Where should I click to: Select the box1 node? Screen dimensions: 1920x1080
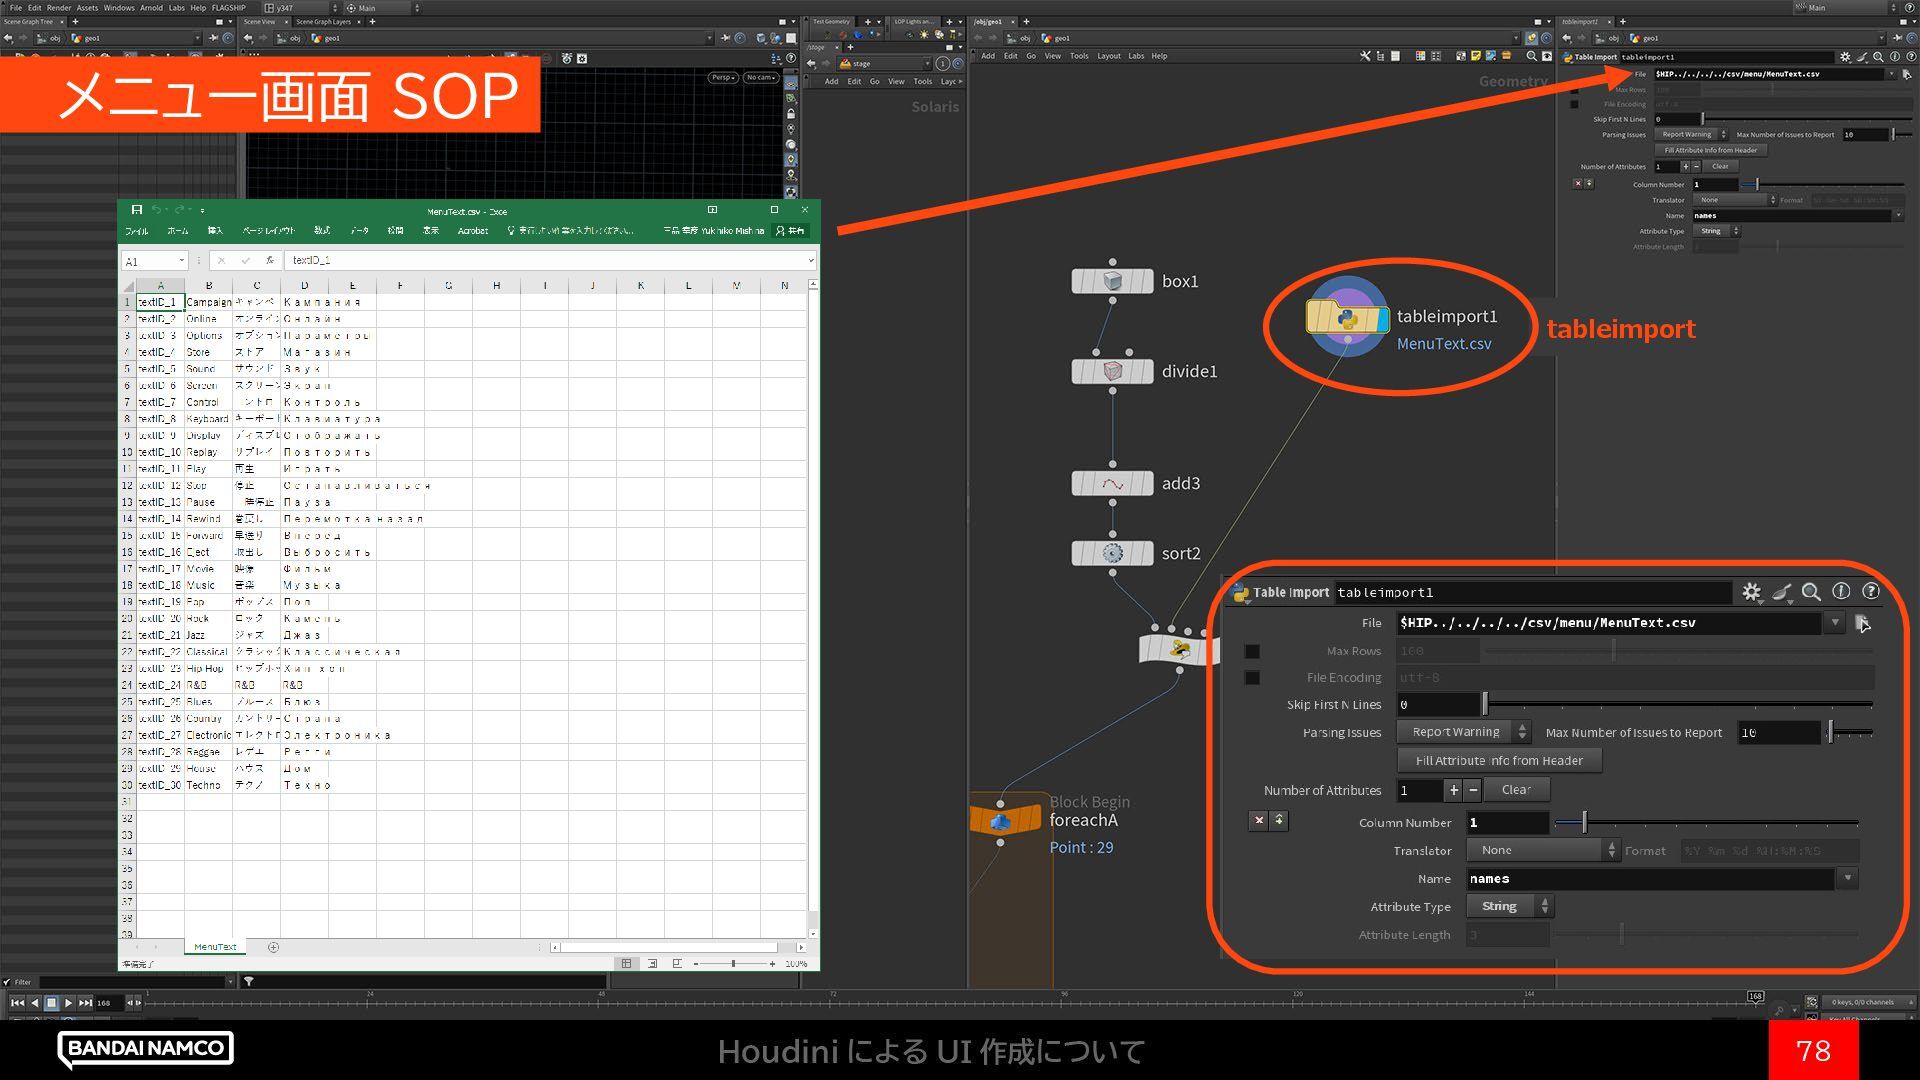(x=1112, y=282)
